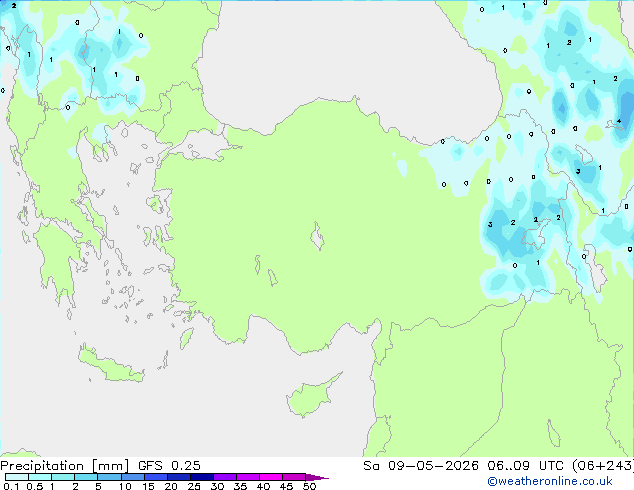Click the 0.5–1 mm legend swatch
The image size is (634, 490).
coord(40,477)
